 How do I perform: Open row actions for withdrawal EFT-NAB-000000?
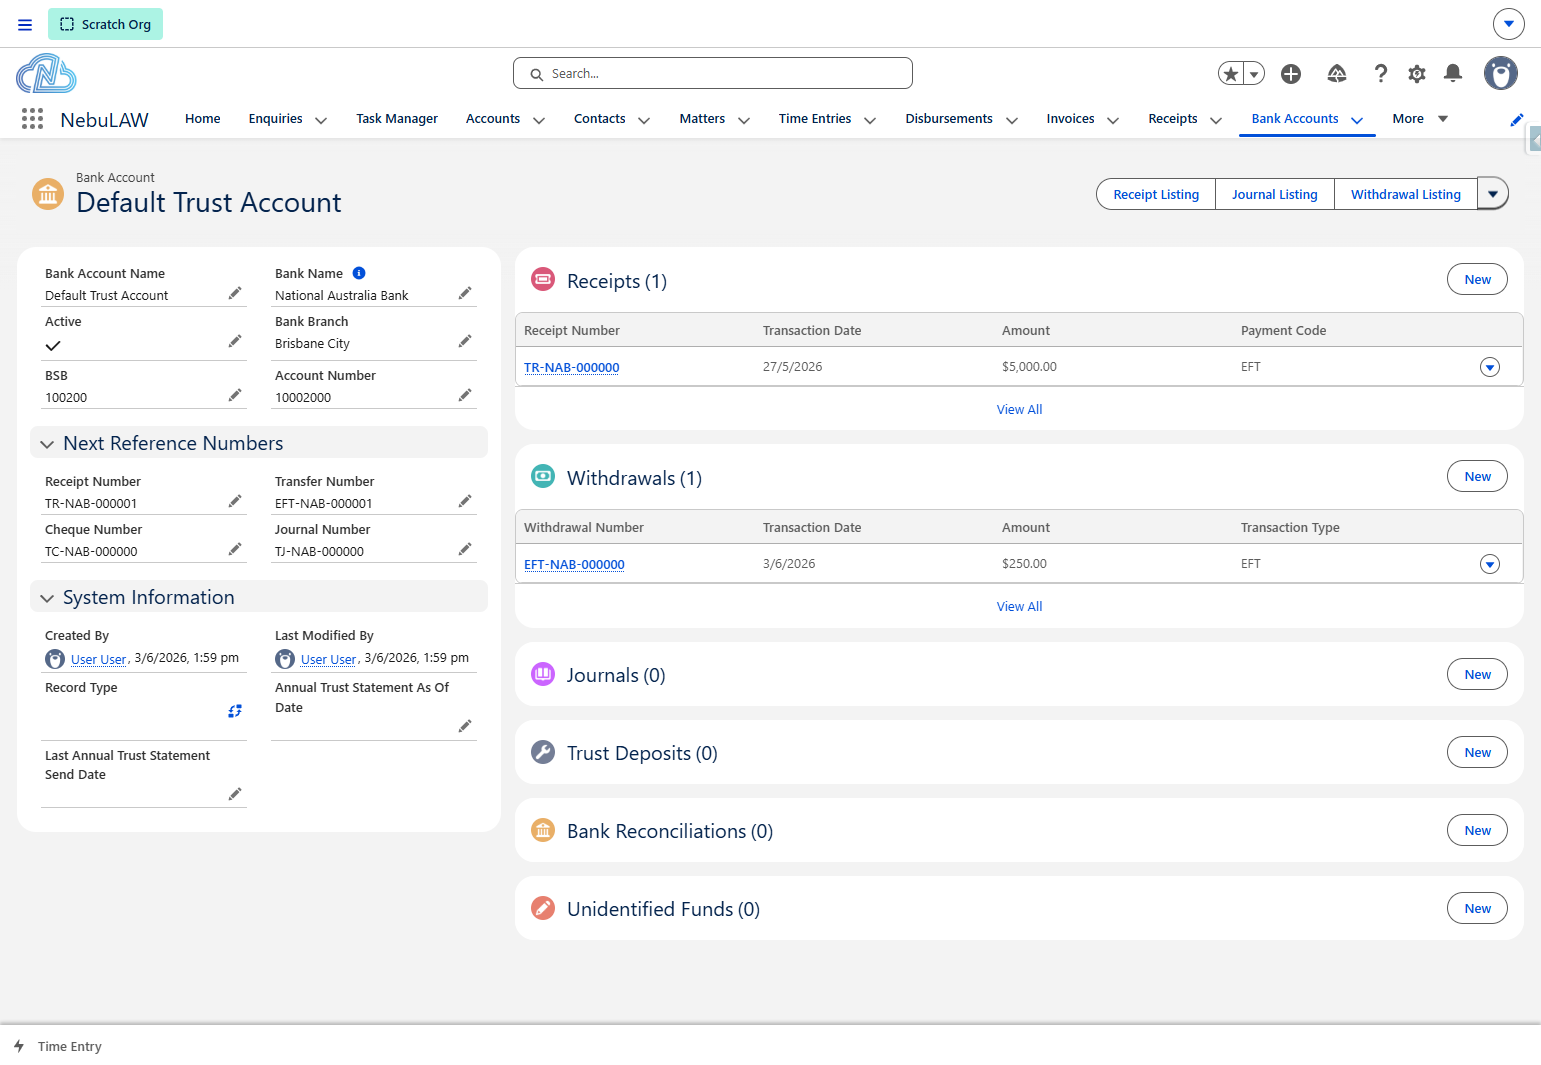point(1490,564)
